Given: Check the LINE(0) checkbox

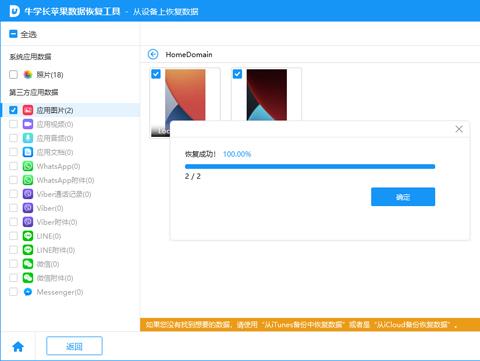Looking at the screenshot, I should (x=13, y=236).
